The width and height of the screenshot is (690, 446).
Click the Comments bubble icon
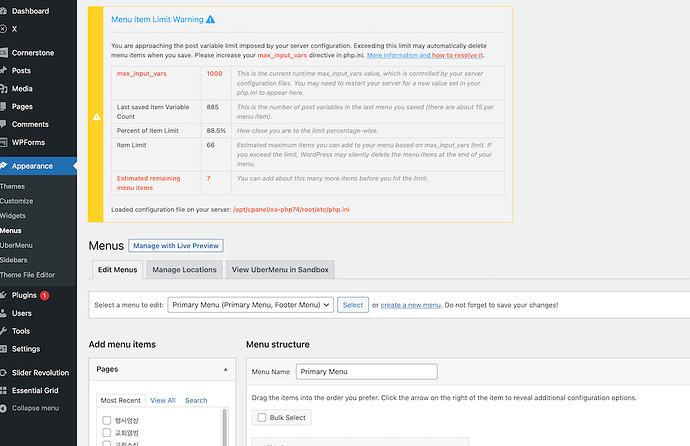pyautogui.click(x=4, y=124)
